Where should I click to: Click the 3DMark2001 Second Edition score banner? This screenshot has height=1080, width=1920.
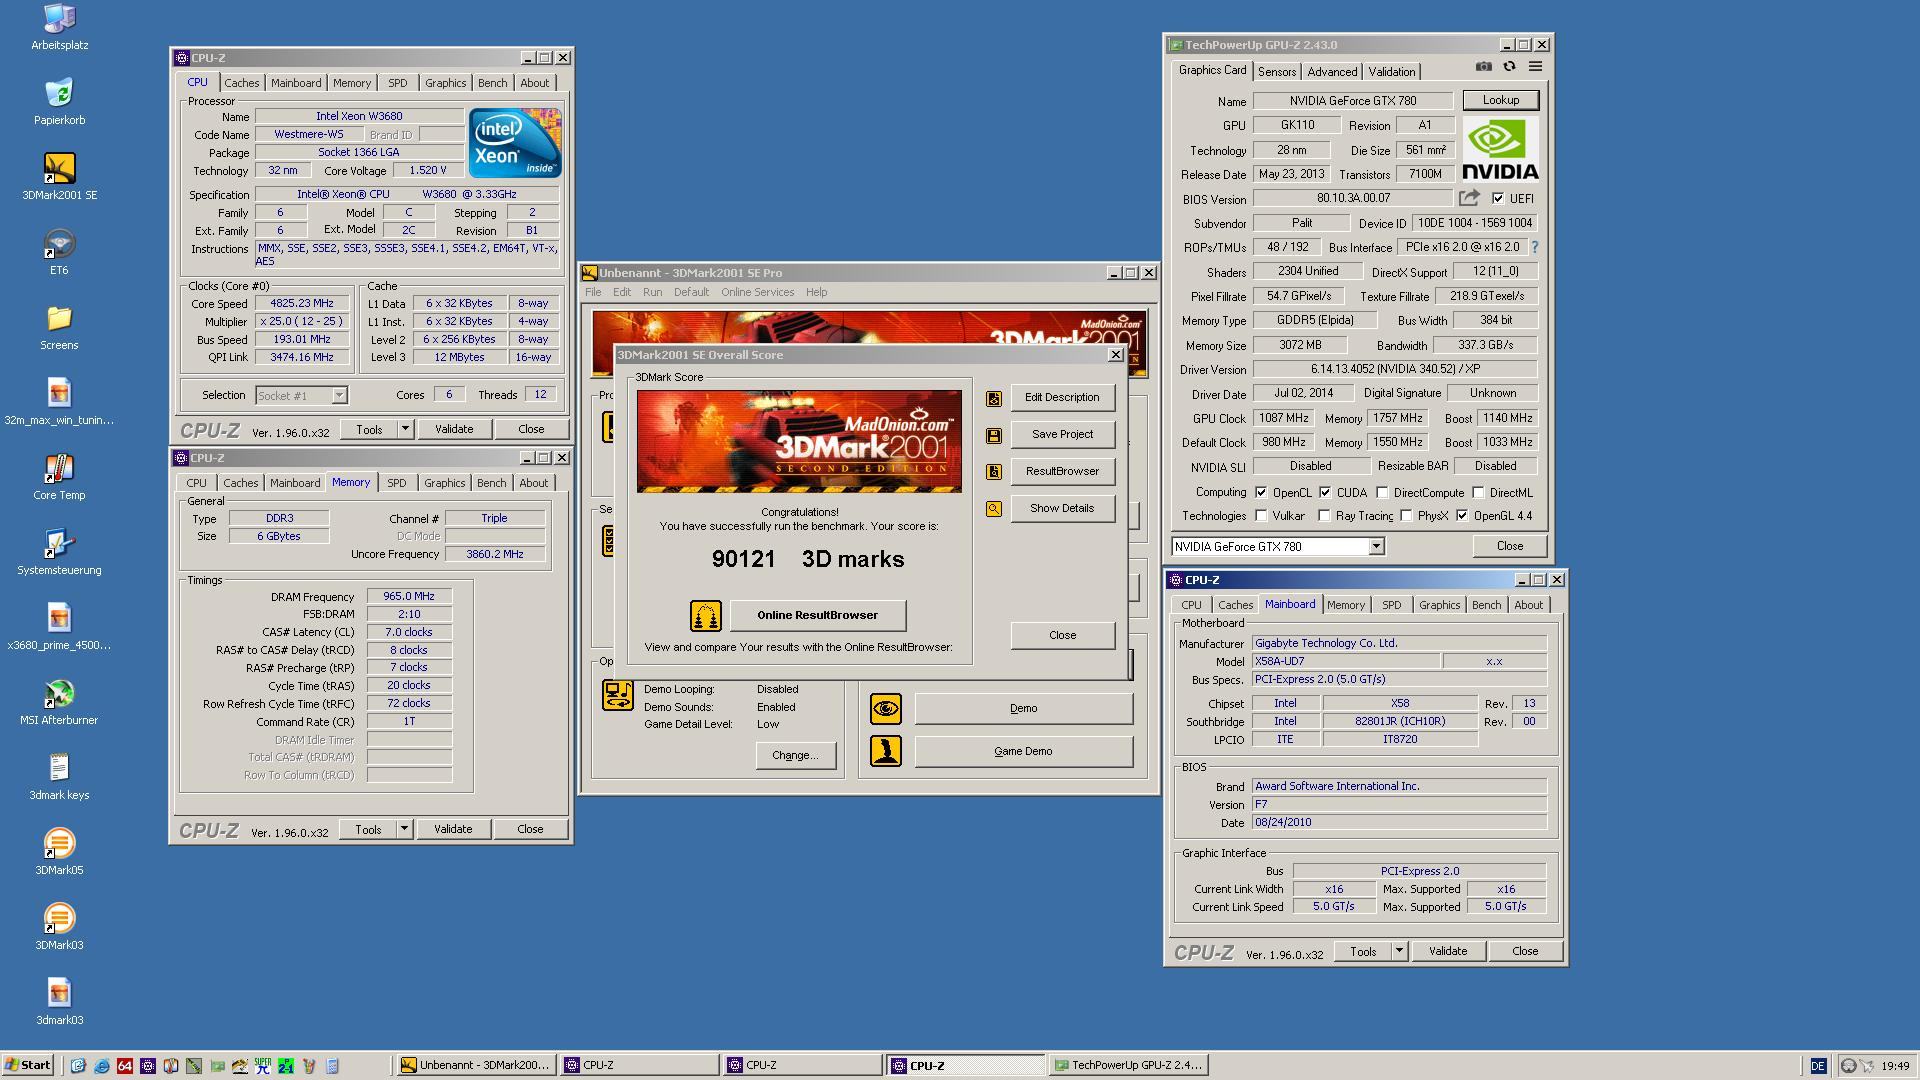[x=799, y=442]
